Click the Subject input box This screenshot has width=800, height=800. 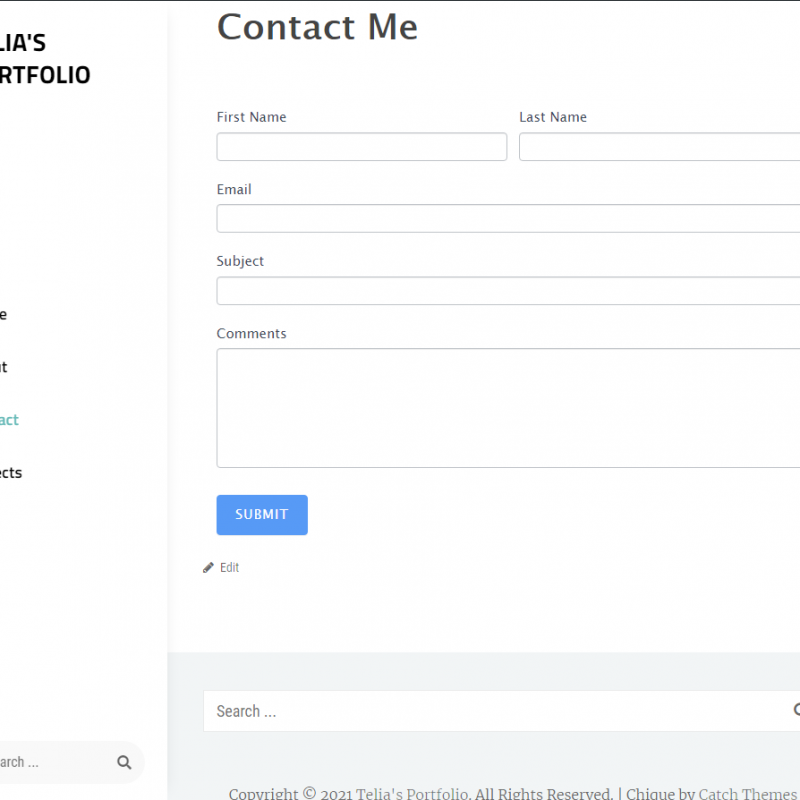[x=500, y=290]
